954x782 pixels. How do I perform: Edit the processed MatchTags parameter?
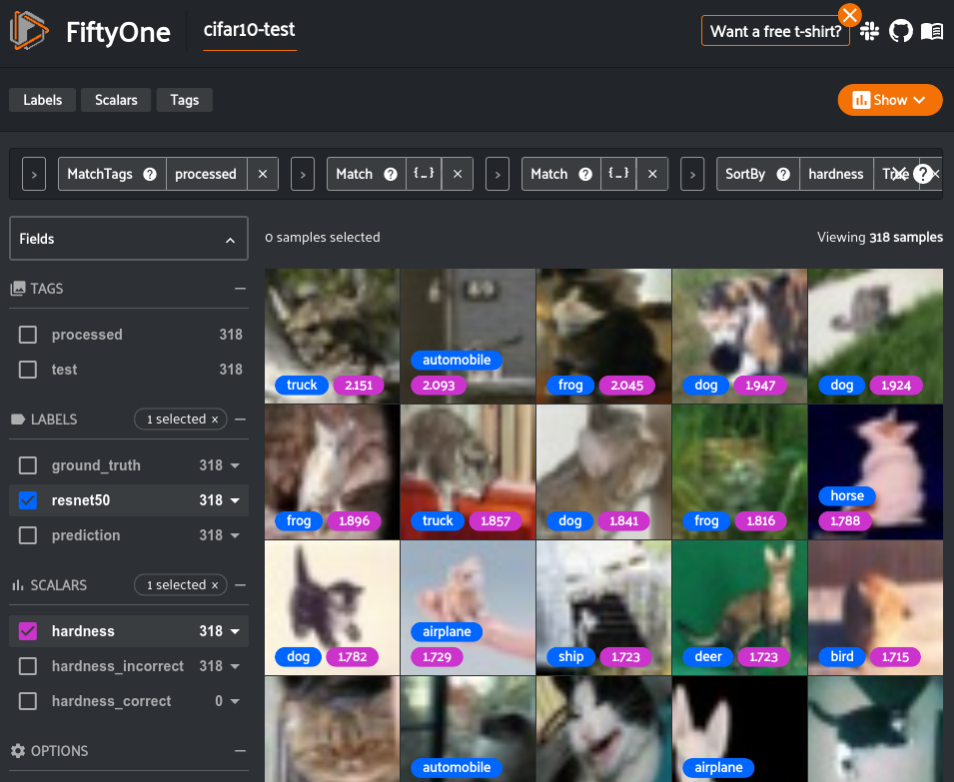click(x=206, y=174)
